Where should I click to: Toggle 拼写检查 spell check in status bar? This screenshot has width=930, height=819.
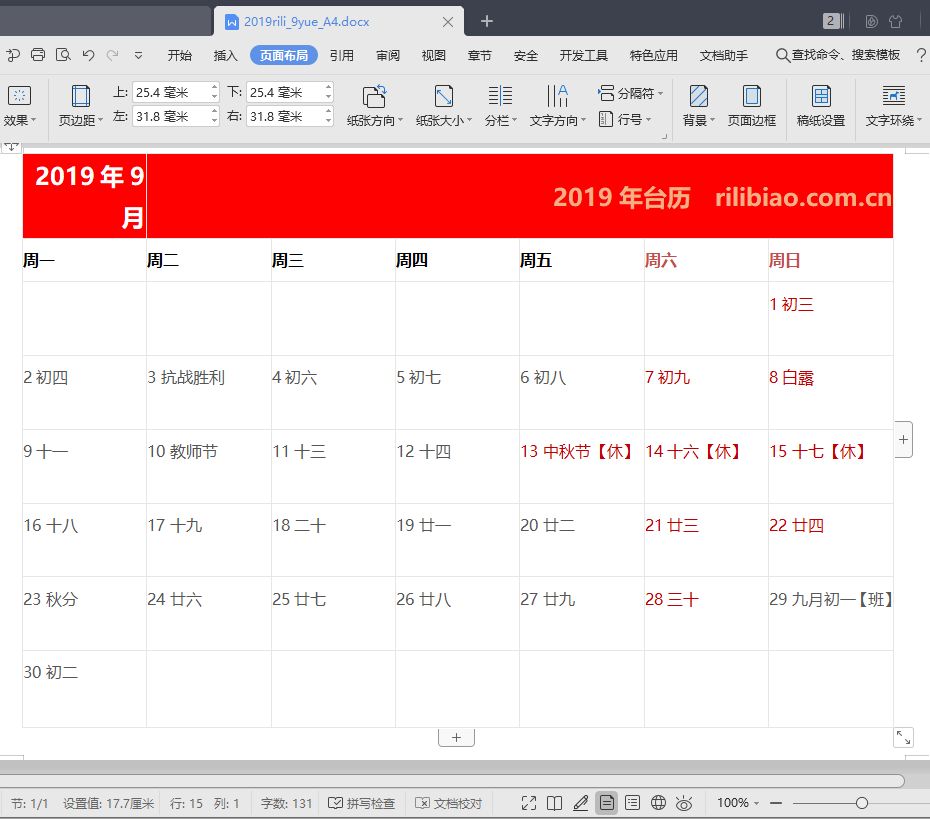[x=361, y=803]
